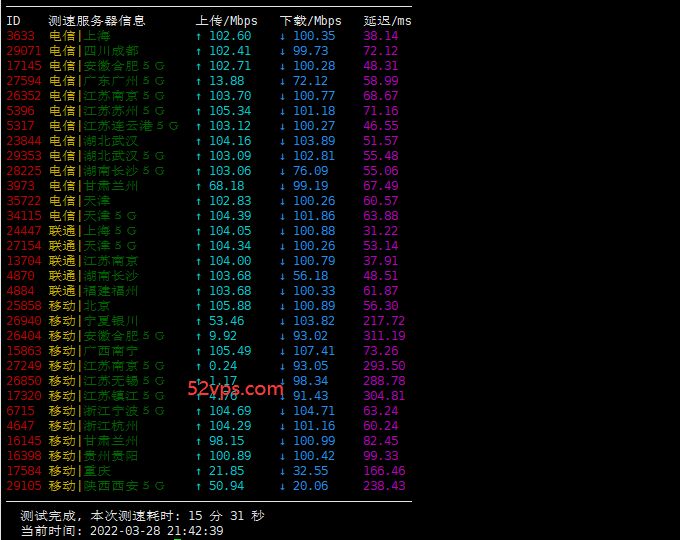Image resolution: width=680 pixels, height=540 pixels.
Task: Select server ID 26352
Action: pyautogui.click(x=24, y=96)
